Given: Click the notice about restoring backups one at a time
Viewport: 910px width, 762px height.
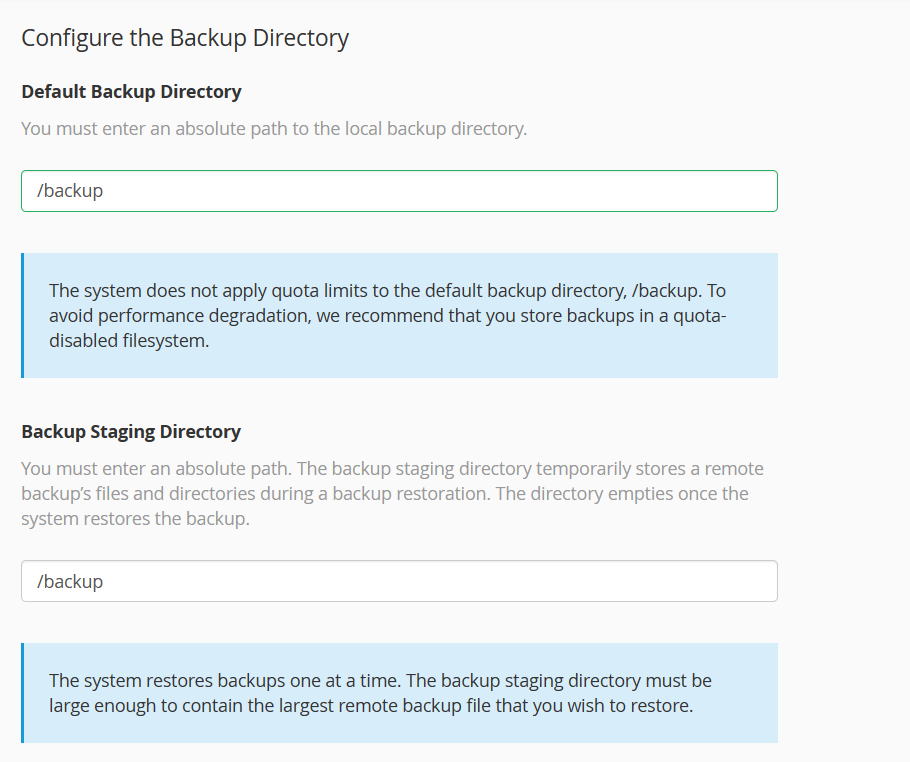Looking at the screenshot, I should coord(400,693).
